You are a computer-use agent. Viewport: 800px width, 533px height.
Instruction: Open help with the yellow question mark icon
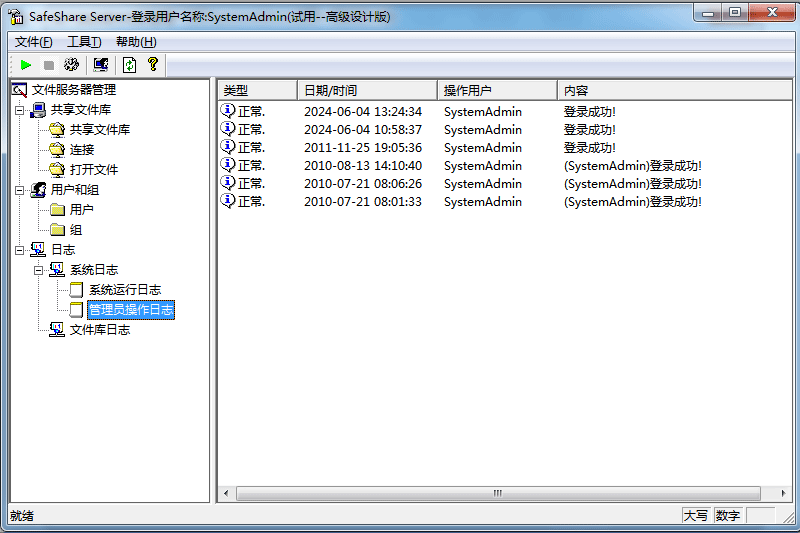point(153,64)
